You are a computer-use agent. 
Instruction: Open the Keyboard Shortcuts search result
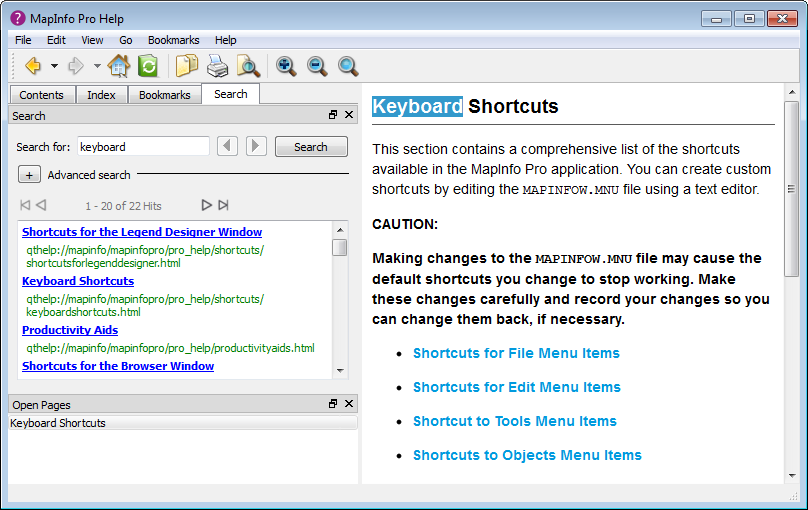click(78, 281)
